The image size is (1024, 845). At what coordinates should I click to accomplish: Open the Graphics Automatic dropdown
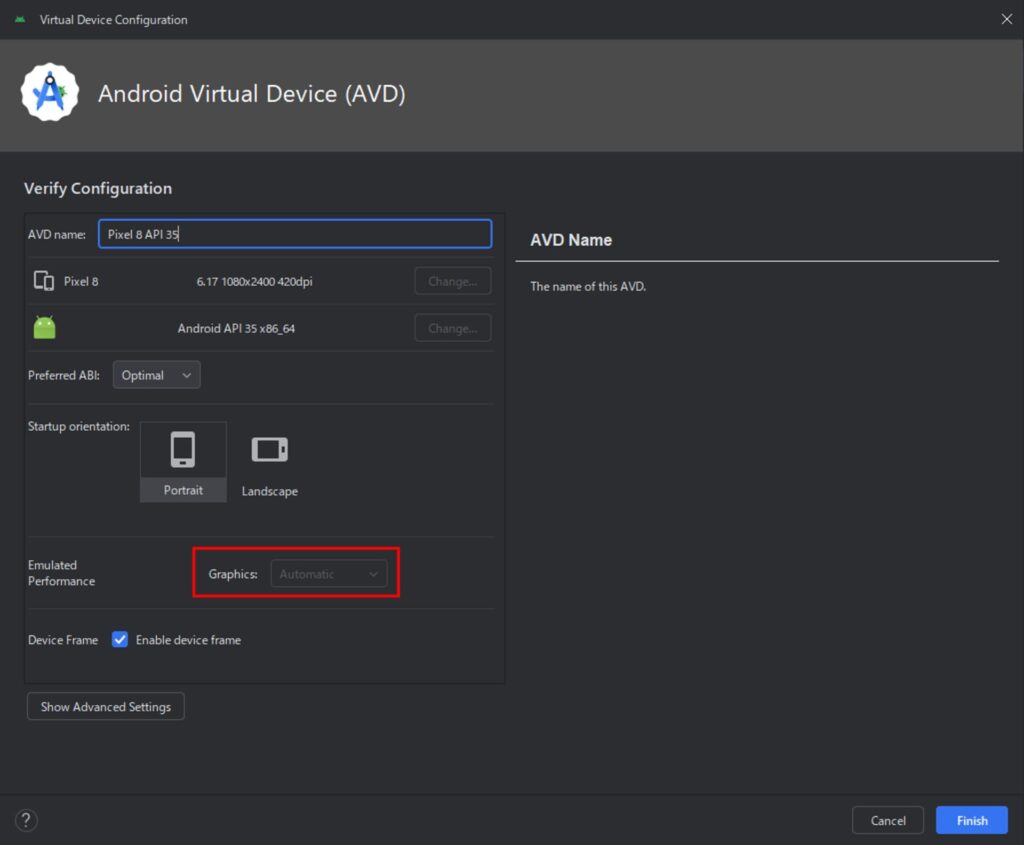click(328, 574)
